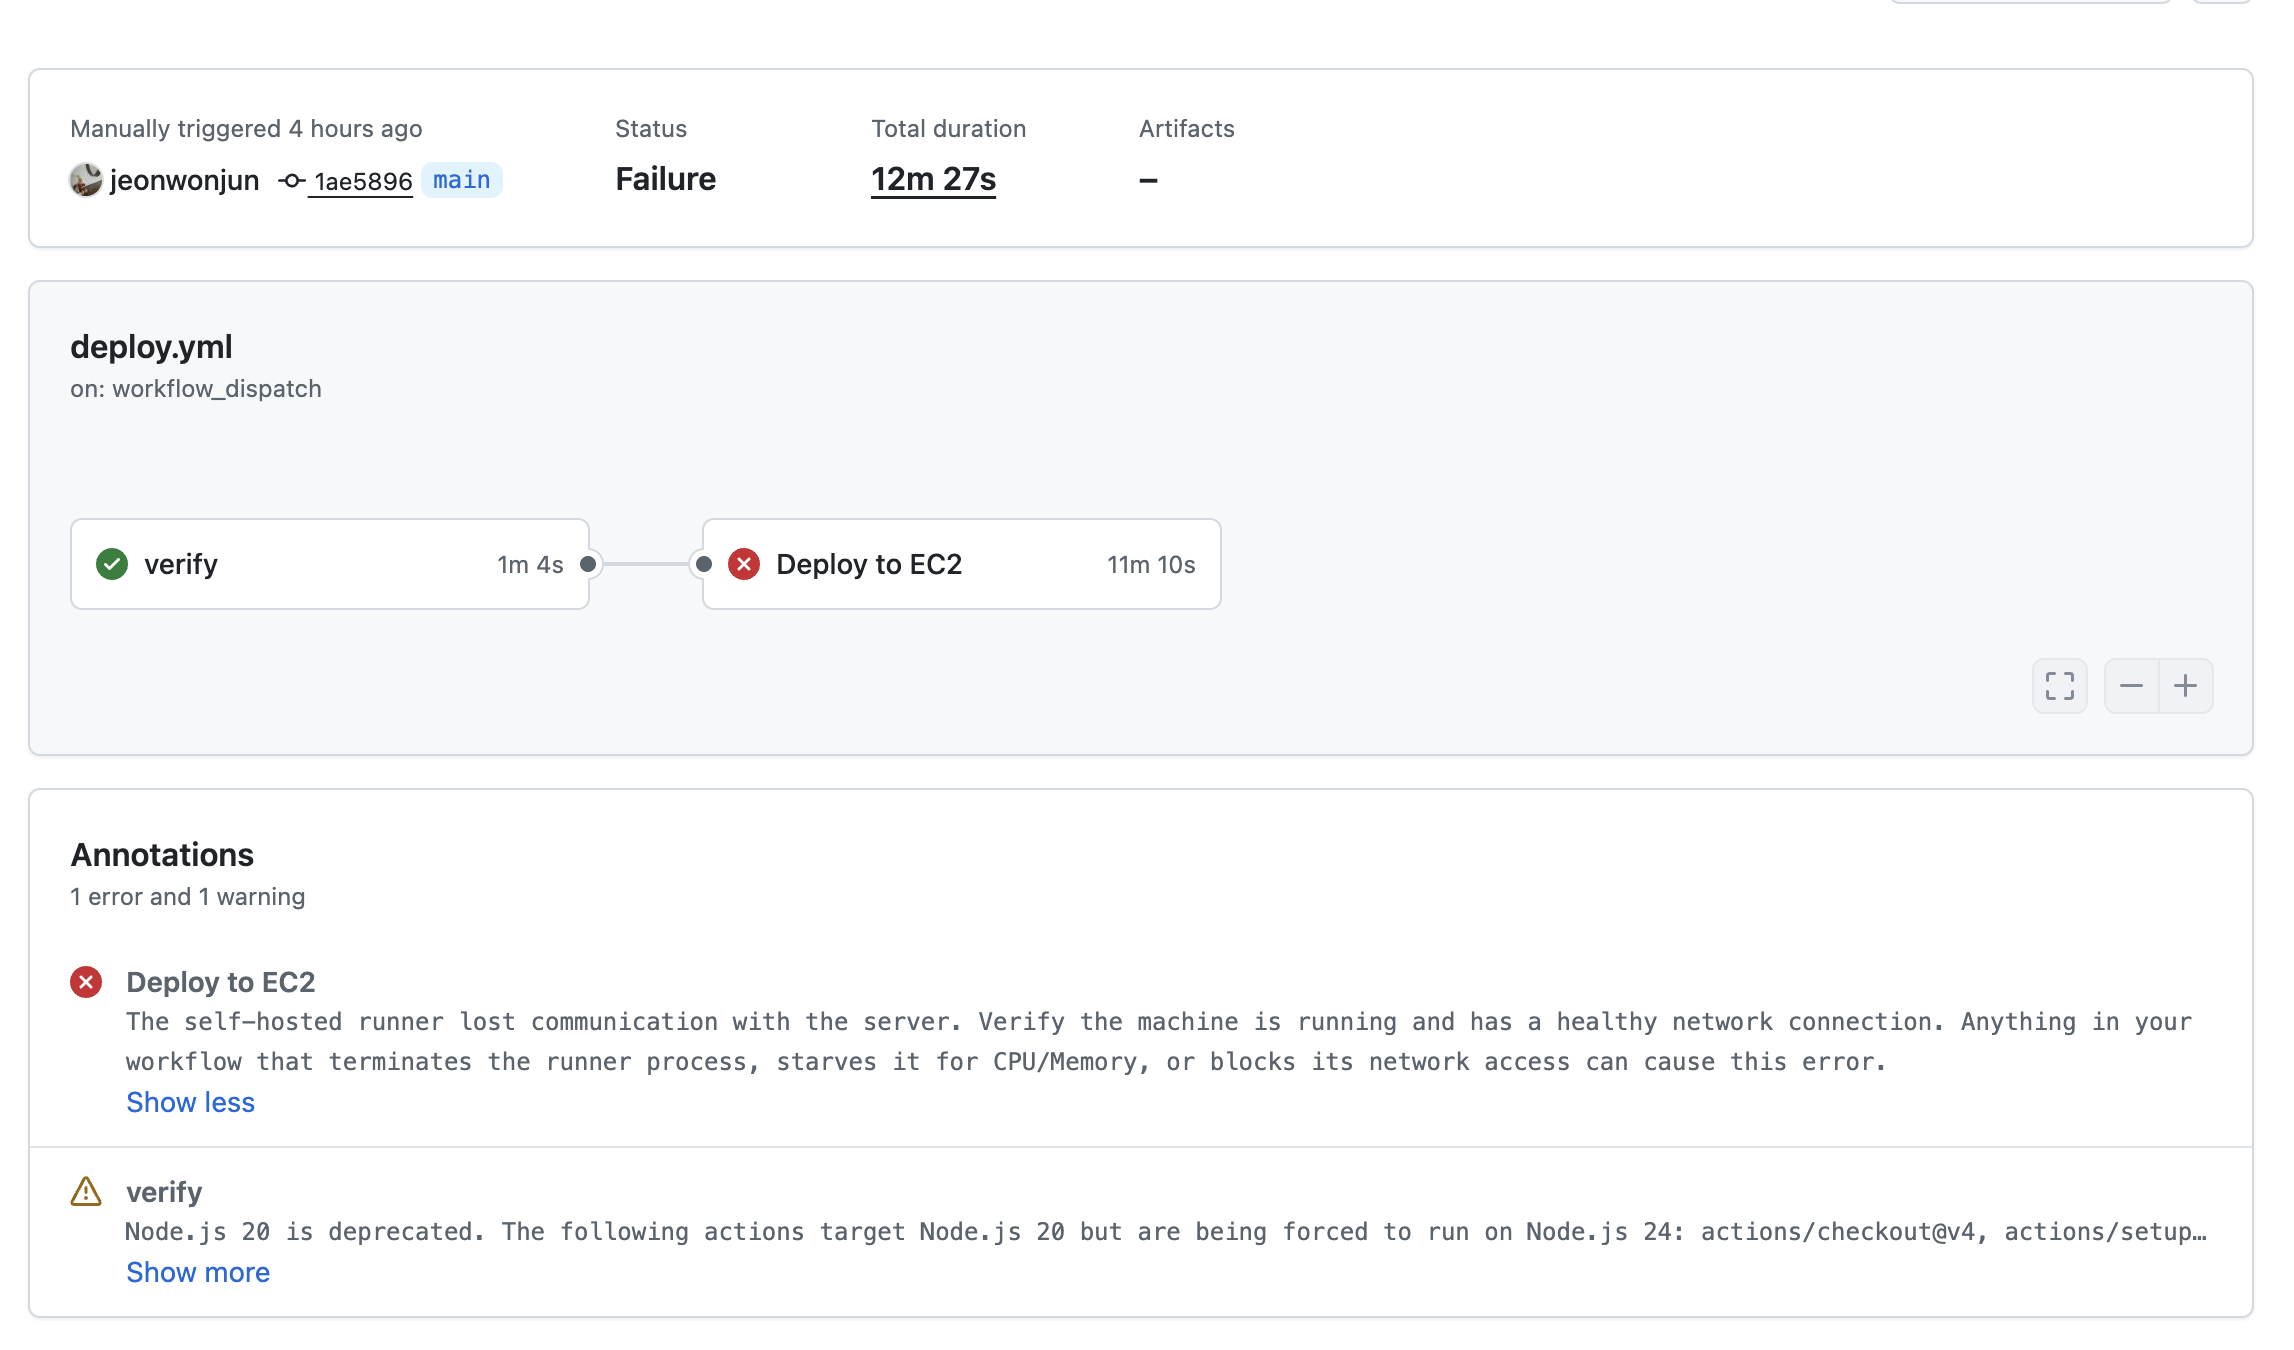Click the '1 error and 1 warning' summary text

(x=187, y=897)
